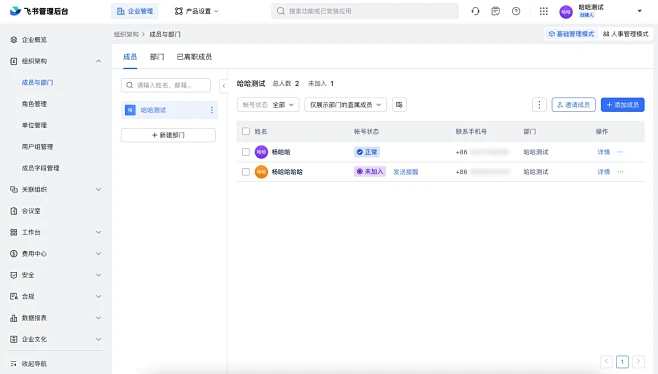Open 用户组管理 in the sidebar
The image size is (658, 374).
click(37, 146)
